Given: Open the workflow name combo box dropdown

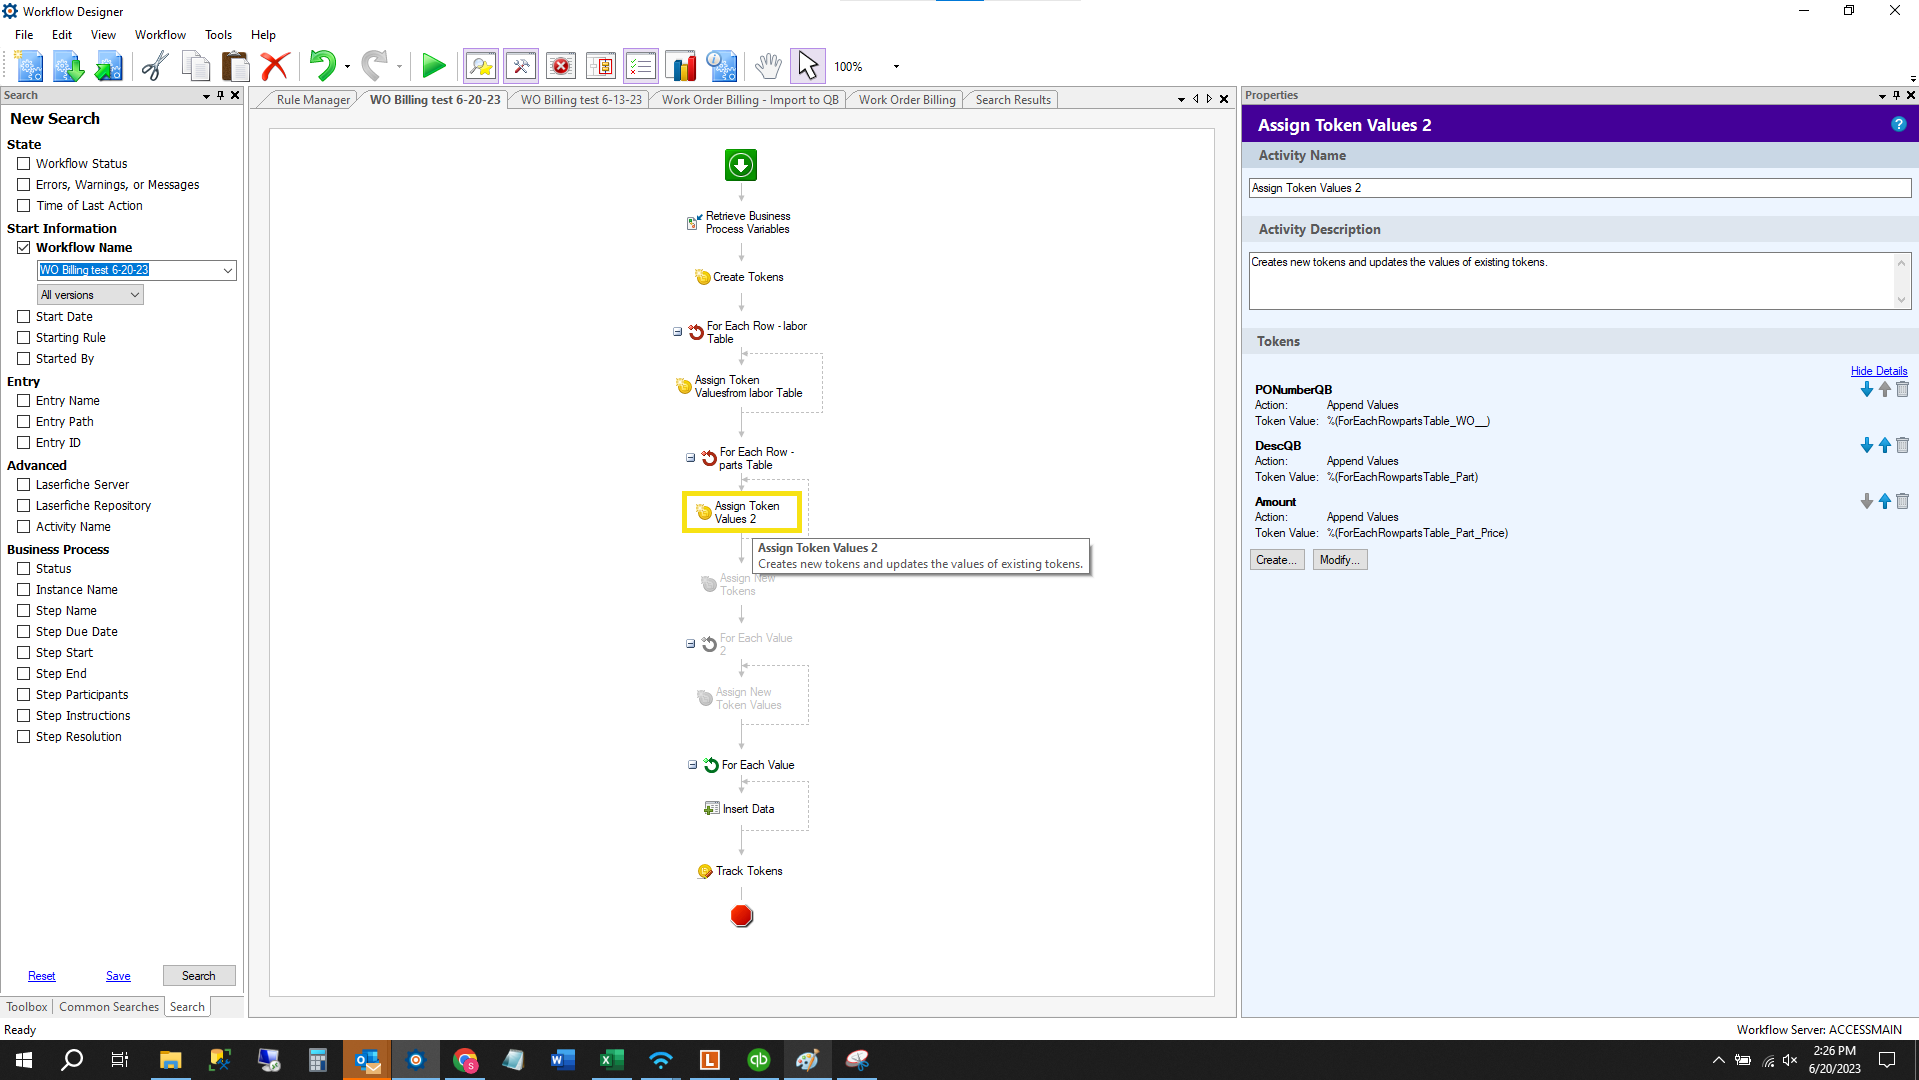Looking at the screenshot, I should click(x=228, y=271).
